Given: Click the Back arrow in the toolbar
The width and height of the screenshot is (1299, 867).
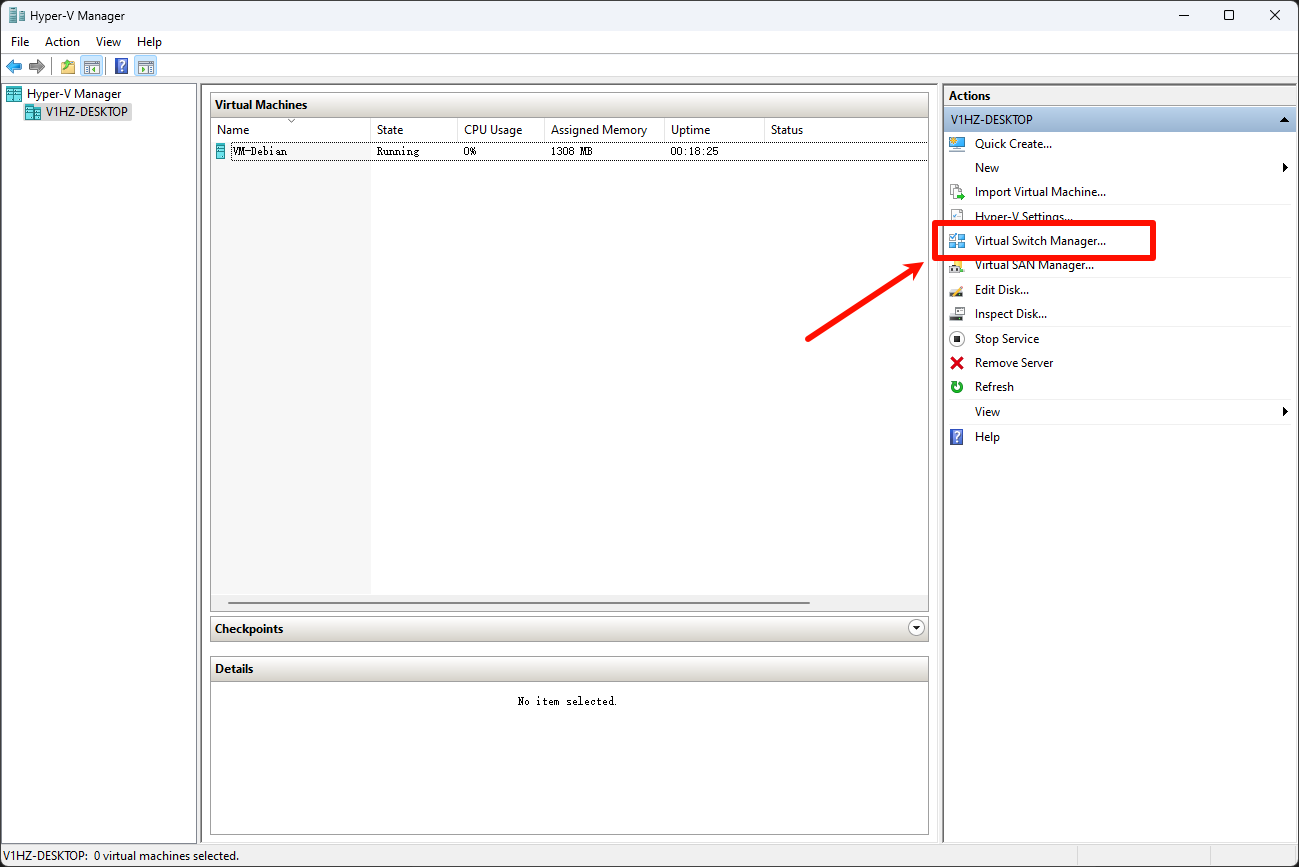Looking at the screenshot, I should [x=14, y=67].
